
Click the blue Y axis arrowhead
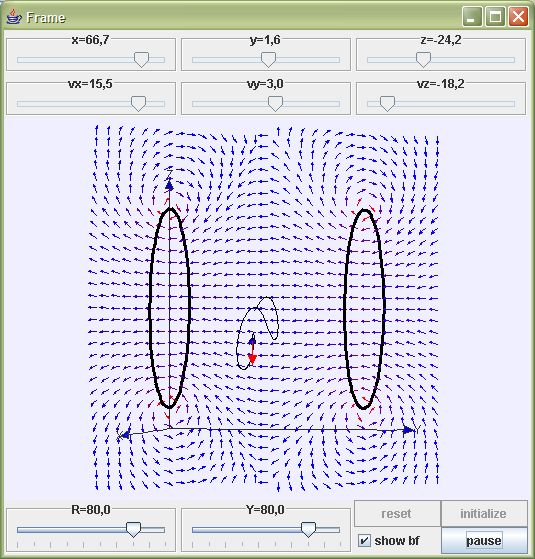point(408,430)
